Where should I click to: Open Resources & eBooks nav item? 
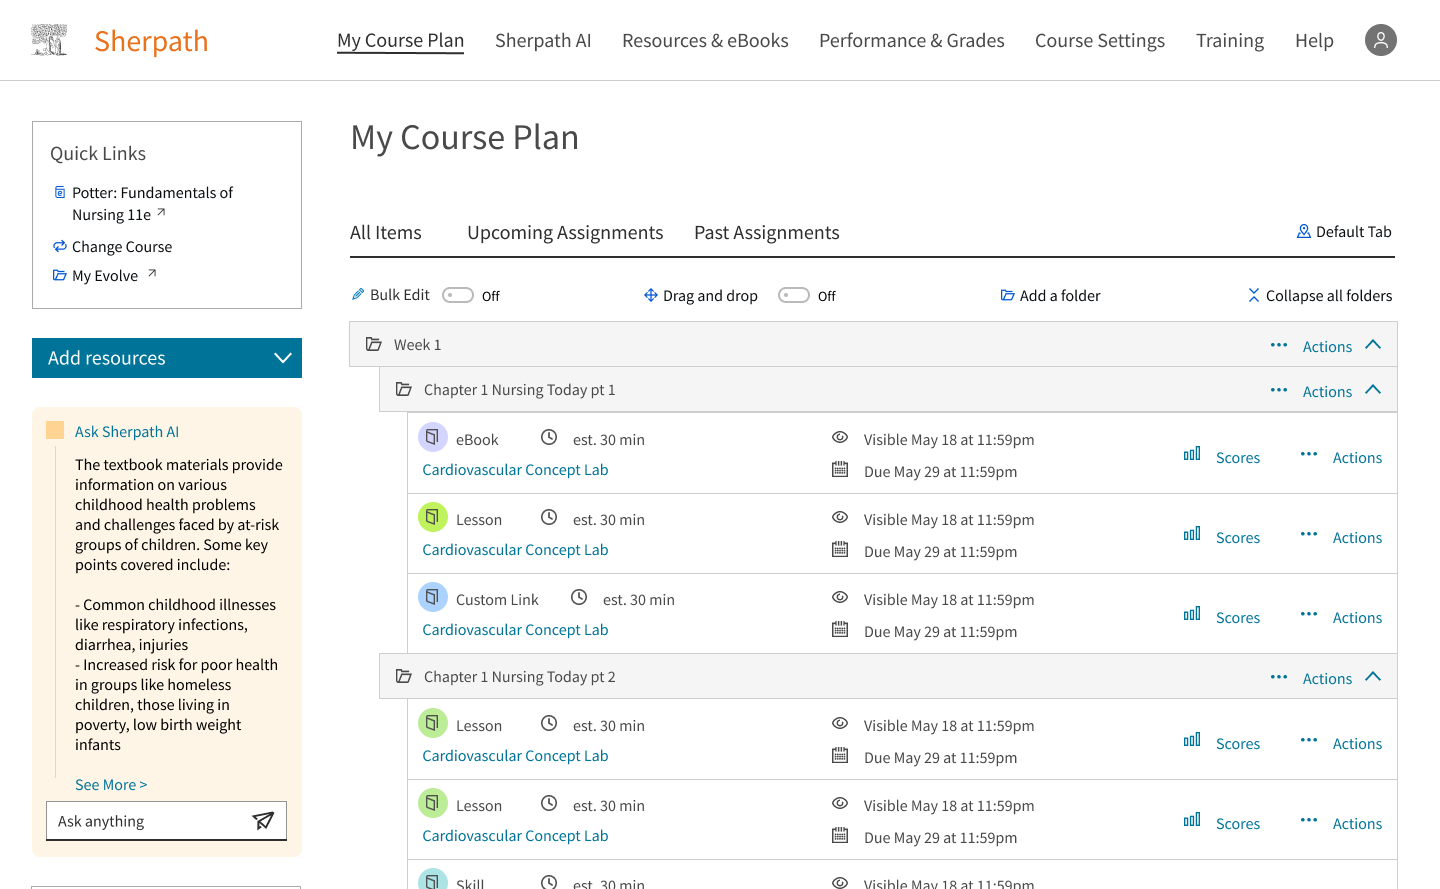[x=705, y=40]
